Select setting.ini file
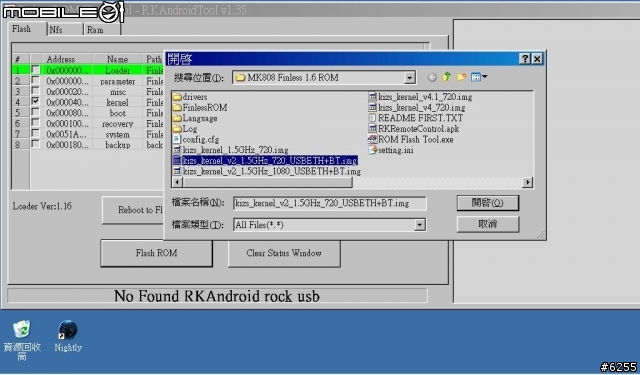This screenshot has width=640, height=375. pyautogui.click(x=391, y=150)
